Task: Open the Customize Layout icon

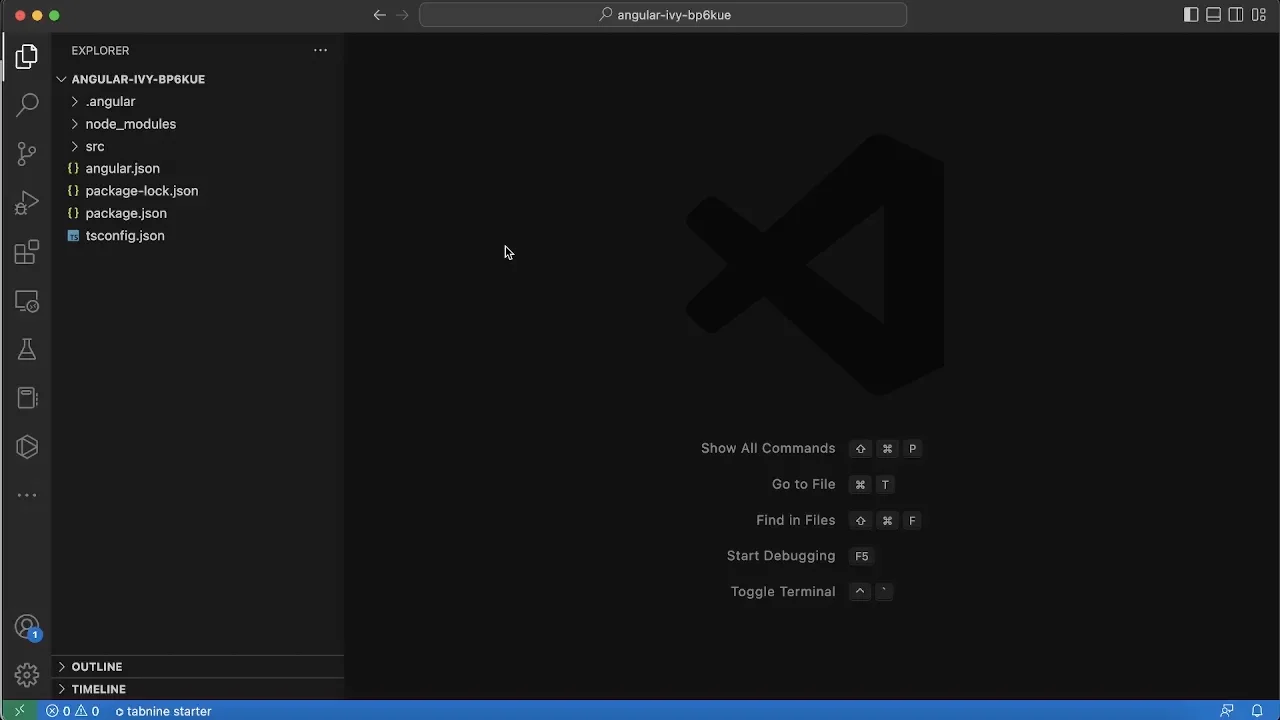Action: (x=1259, y=15)
